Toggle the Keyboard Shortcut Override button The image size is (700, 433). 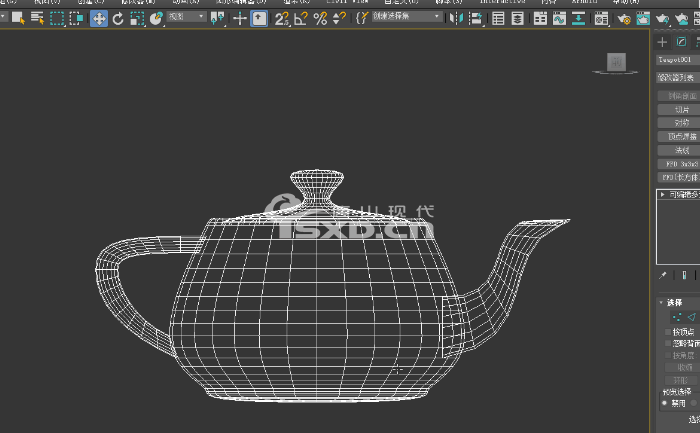[259, 18]
